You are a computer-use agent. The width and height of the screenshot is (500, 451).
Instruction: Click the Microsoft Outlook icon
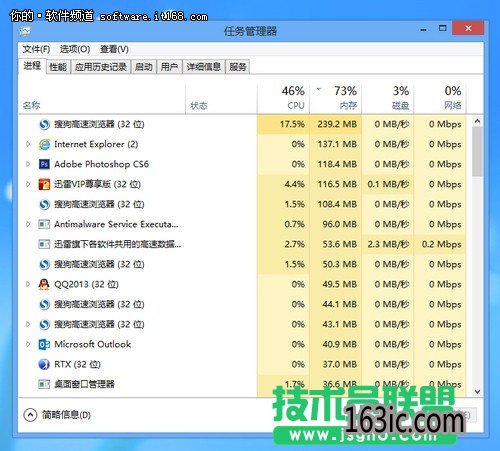click(44, 344)
